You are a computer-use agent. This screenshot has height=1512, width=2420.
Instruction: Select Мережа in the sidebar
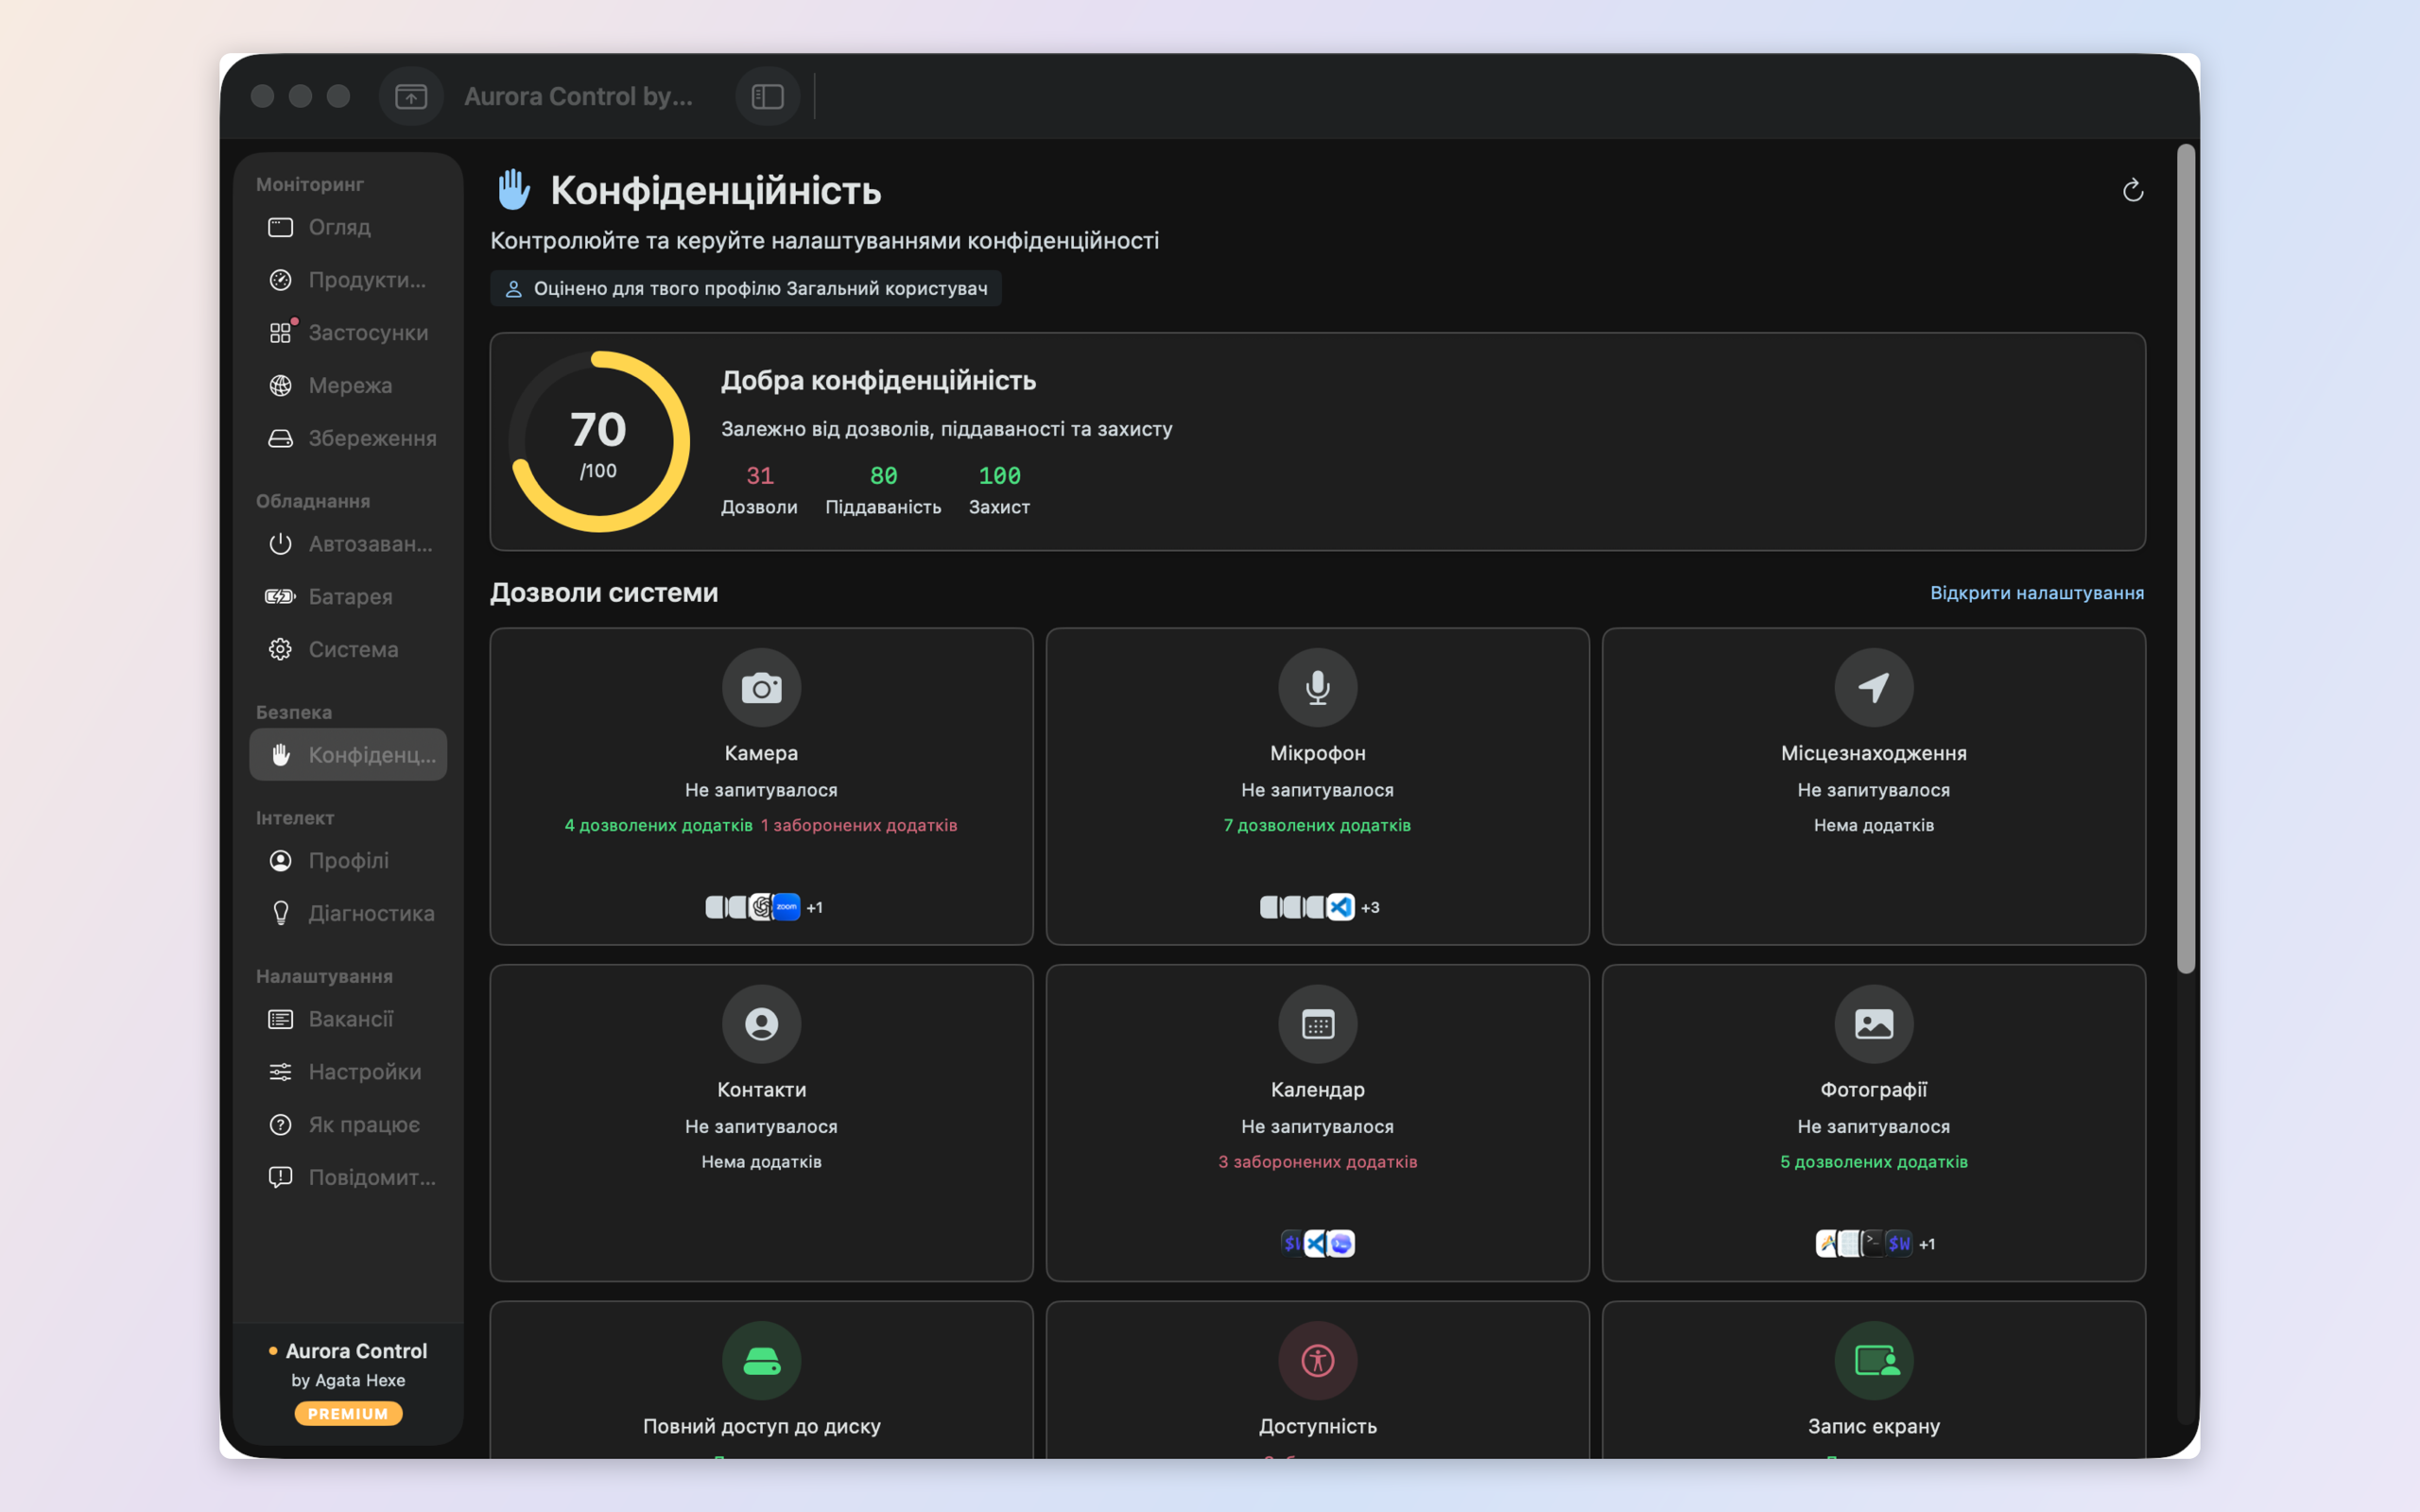click(x=348, y=385)
